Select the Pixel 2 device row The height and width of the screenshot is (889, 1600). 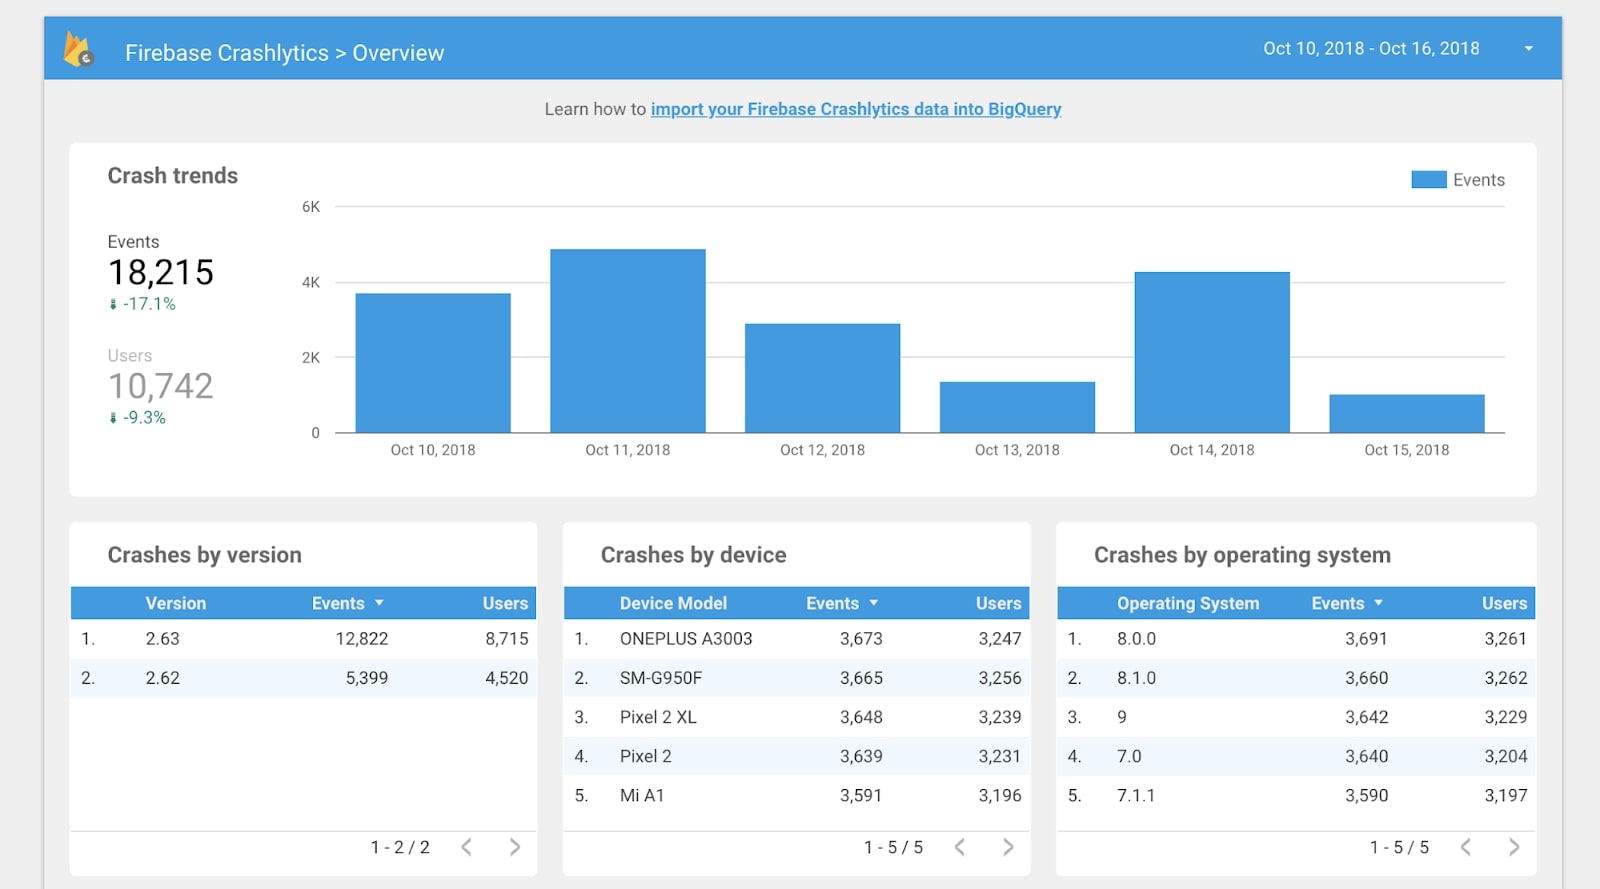pos(797,756)
